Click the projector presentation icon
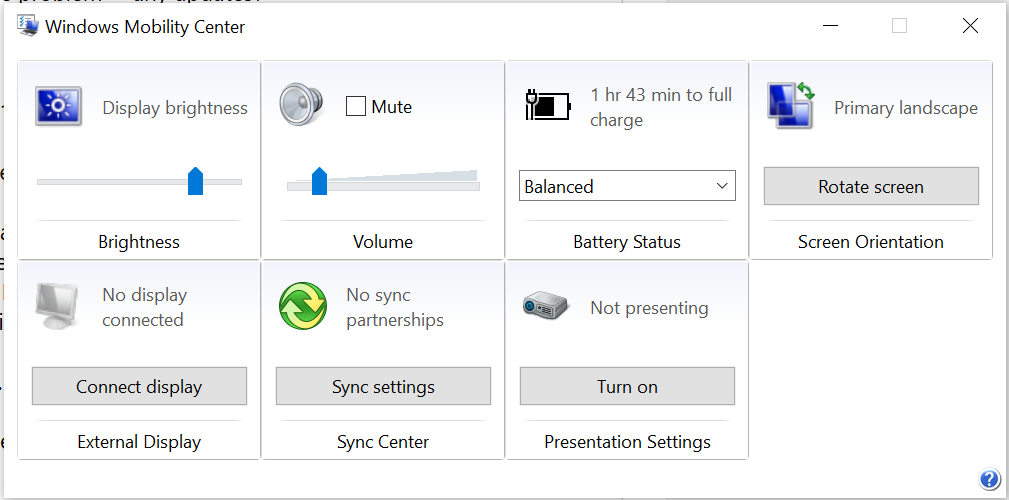The height and width of the screenshot is (500, 1009). 545,305
